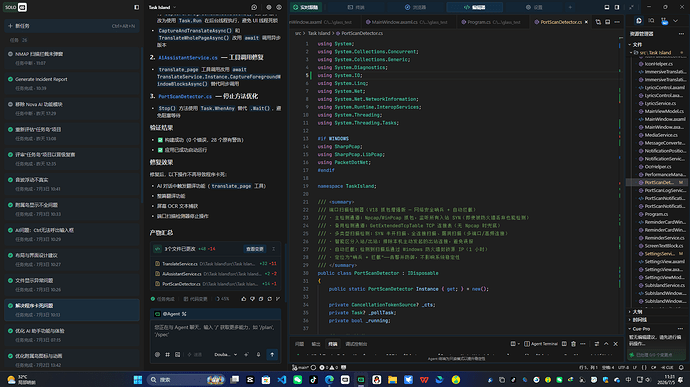This screenshot has height=387, width=690.
Task: Select the browser tab in top bar
Action: 415,7
